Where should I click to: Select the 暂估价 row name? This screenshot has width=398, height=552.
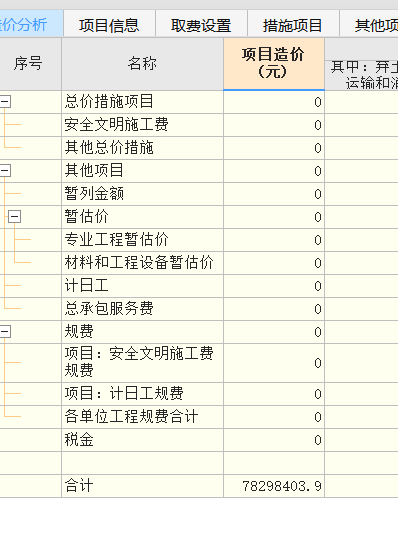(143, 217)
